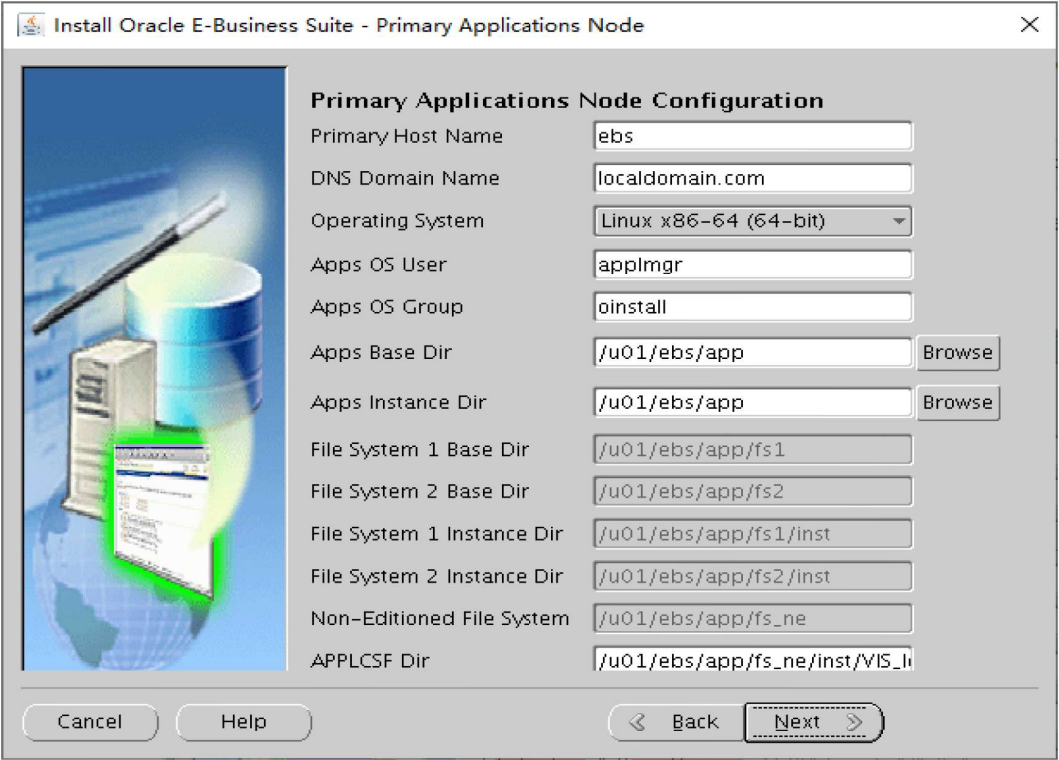Focus the Apps OS User field

tap(753, 265)
